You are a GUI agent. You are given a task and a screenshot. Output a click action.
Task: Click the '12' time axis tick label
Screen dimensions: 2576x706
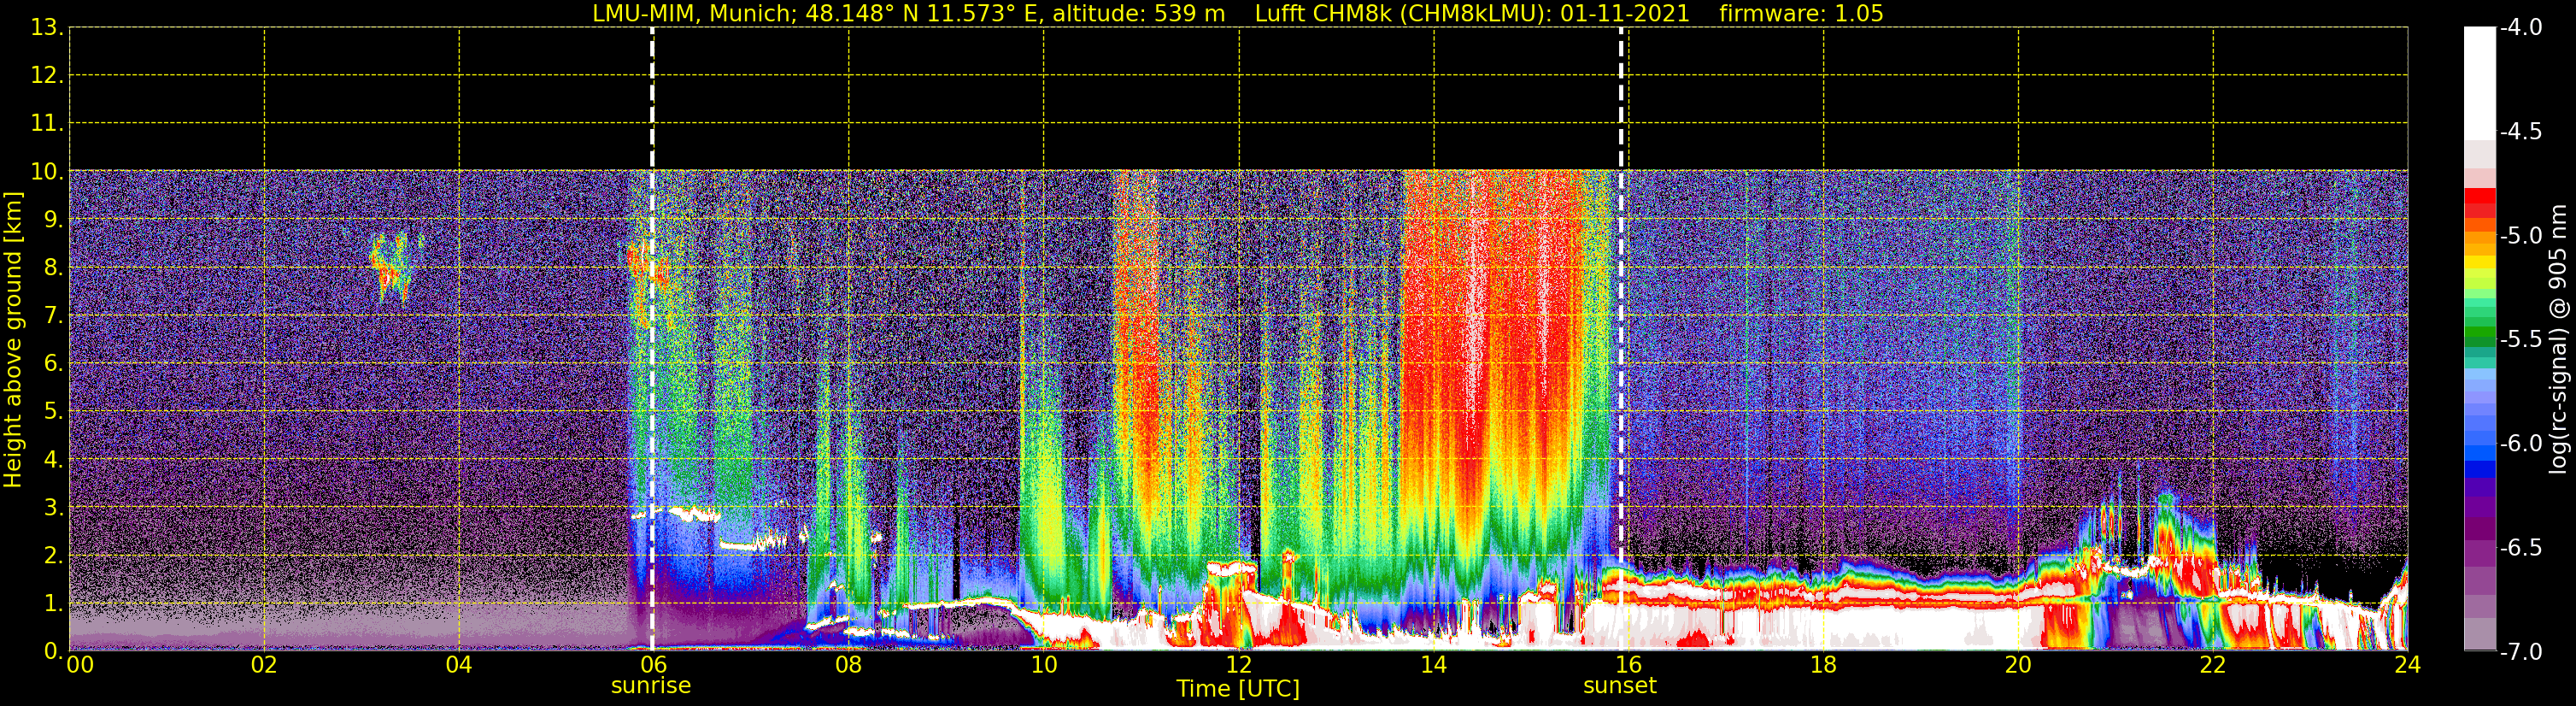coord(1238,665)
